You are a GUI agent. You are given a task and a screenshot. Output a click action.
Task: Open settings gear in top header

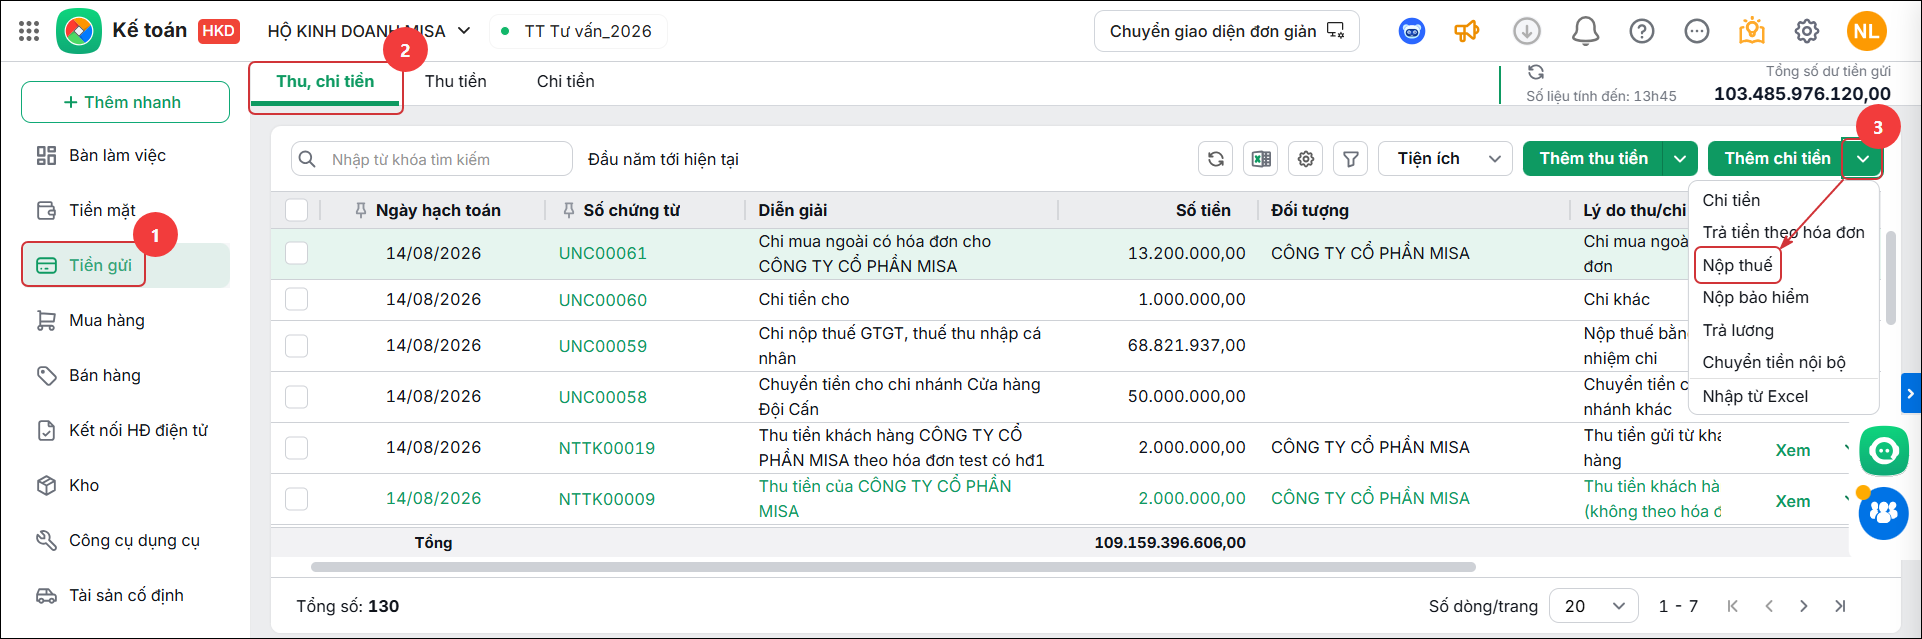pyautogui.click(x=1806, y=31)
